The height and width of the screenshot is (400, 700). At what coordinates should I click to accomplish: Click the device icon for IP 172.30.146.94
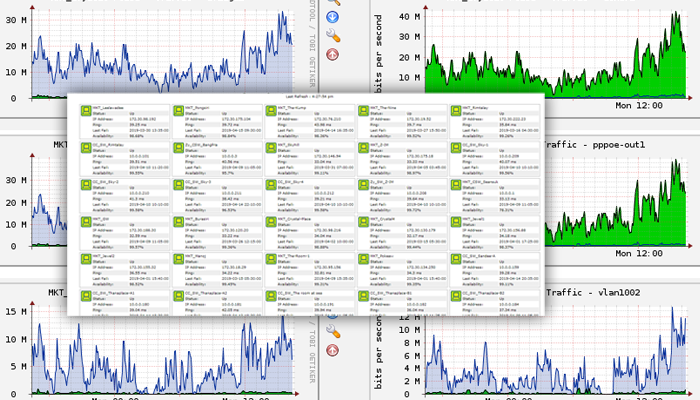[271, 148]
